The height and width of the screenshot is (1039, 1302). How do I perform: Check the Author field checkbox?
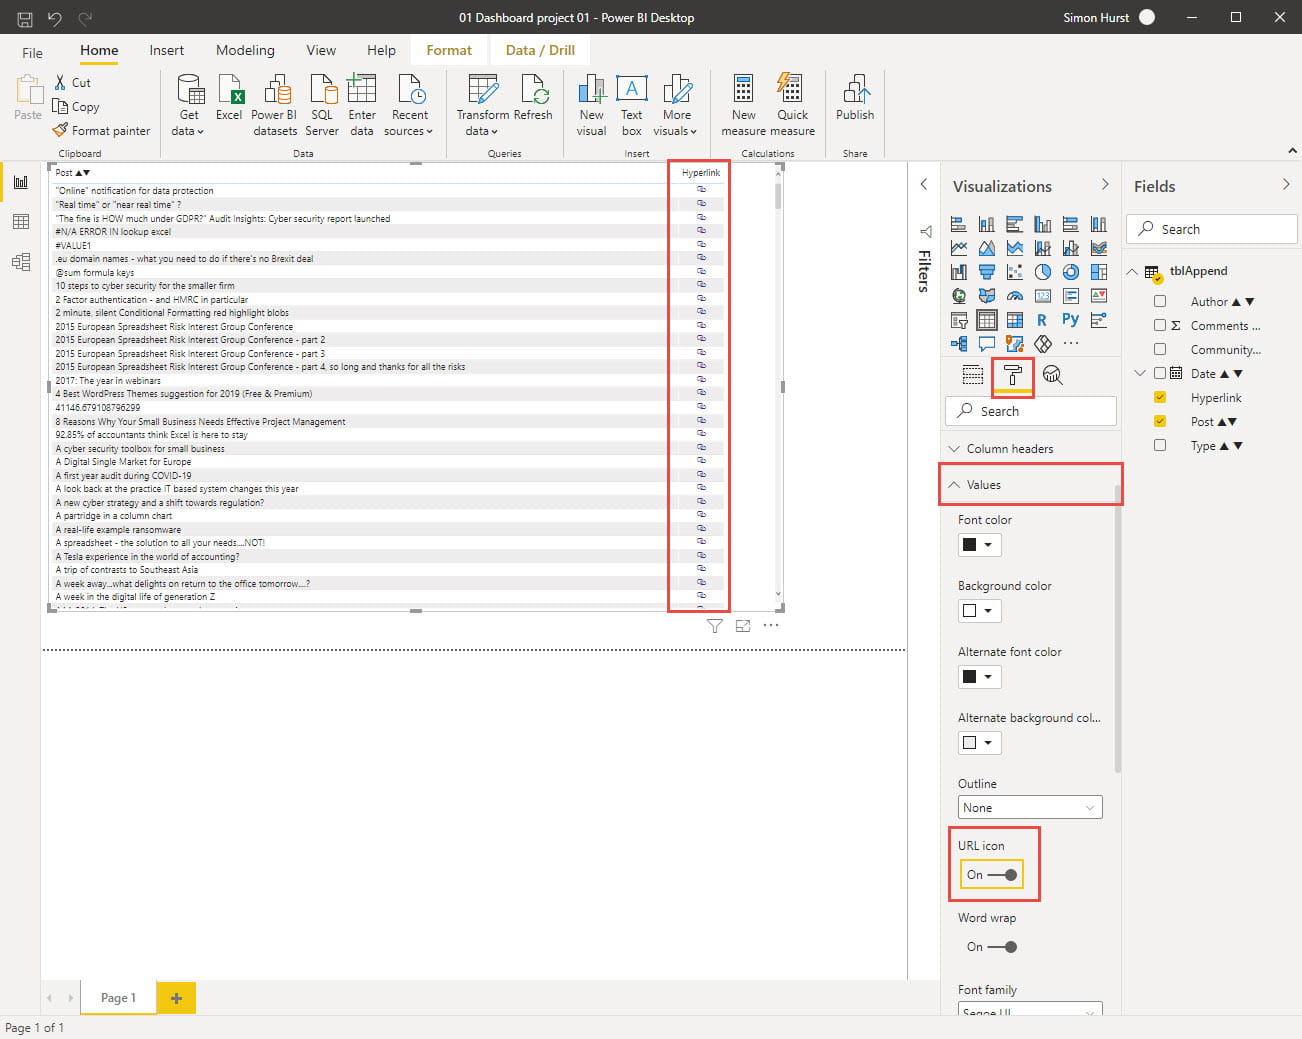click(x=1160, y=302)
